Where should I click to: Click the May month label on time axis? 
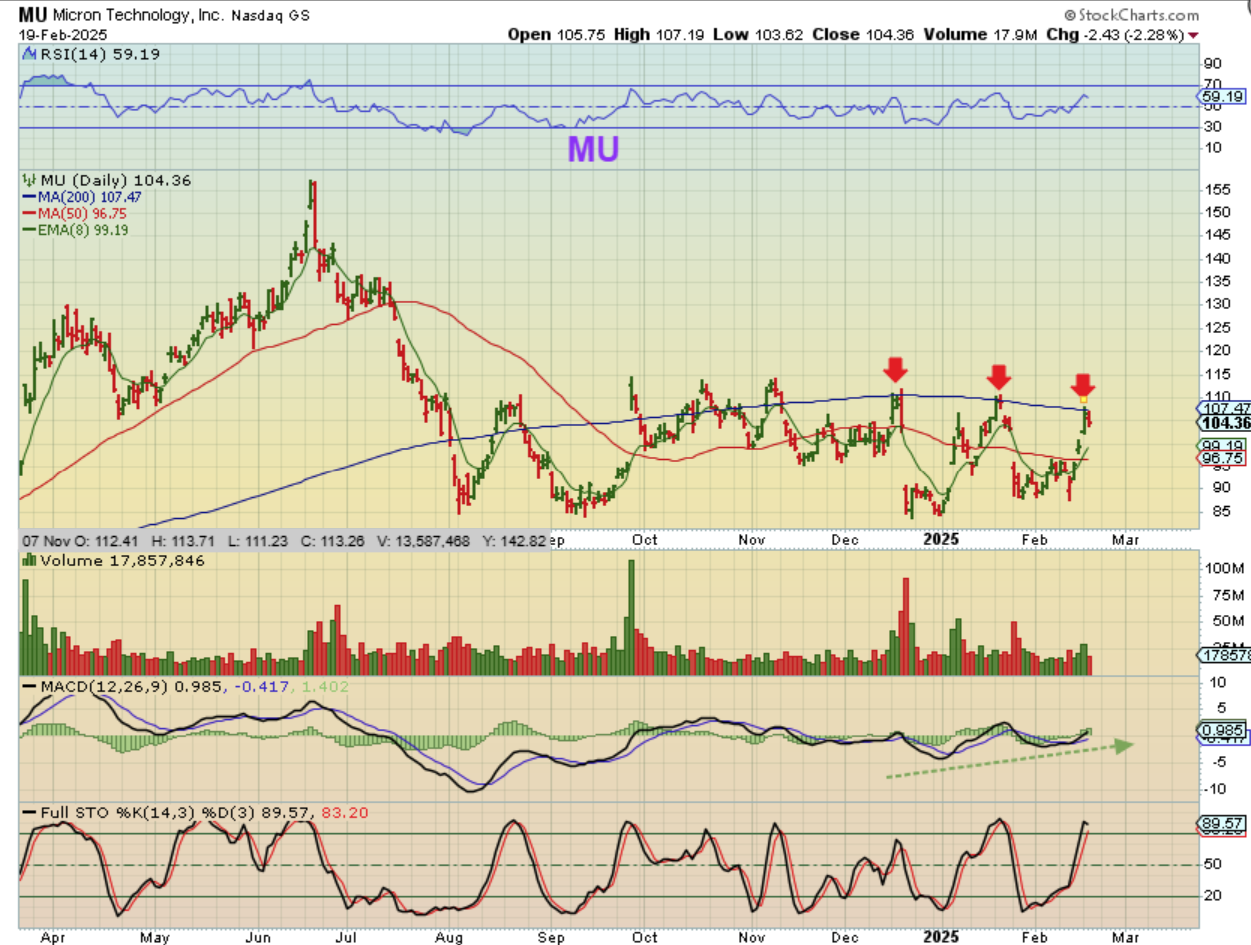point(155,937)
